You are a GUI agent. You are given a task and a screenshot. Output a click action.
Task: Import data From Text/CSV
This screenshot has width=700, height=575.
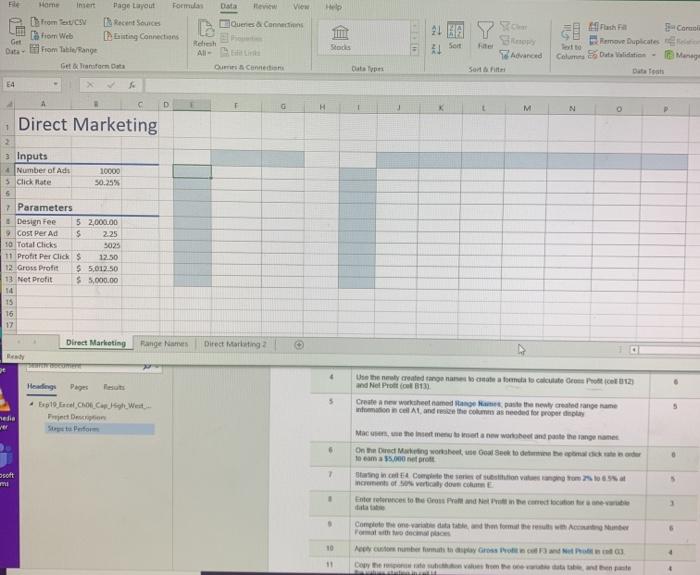(x=59, y=22)
